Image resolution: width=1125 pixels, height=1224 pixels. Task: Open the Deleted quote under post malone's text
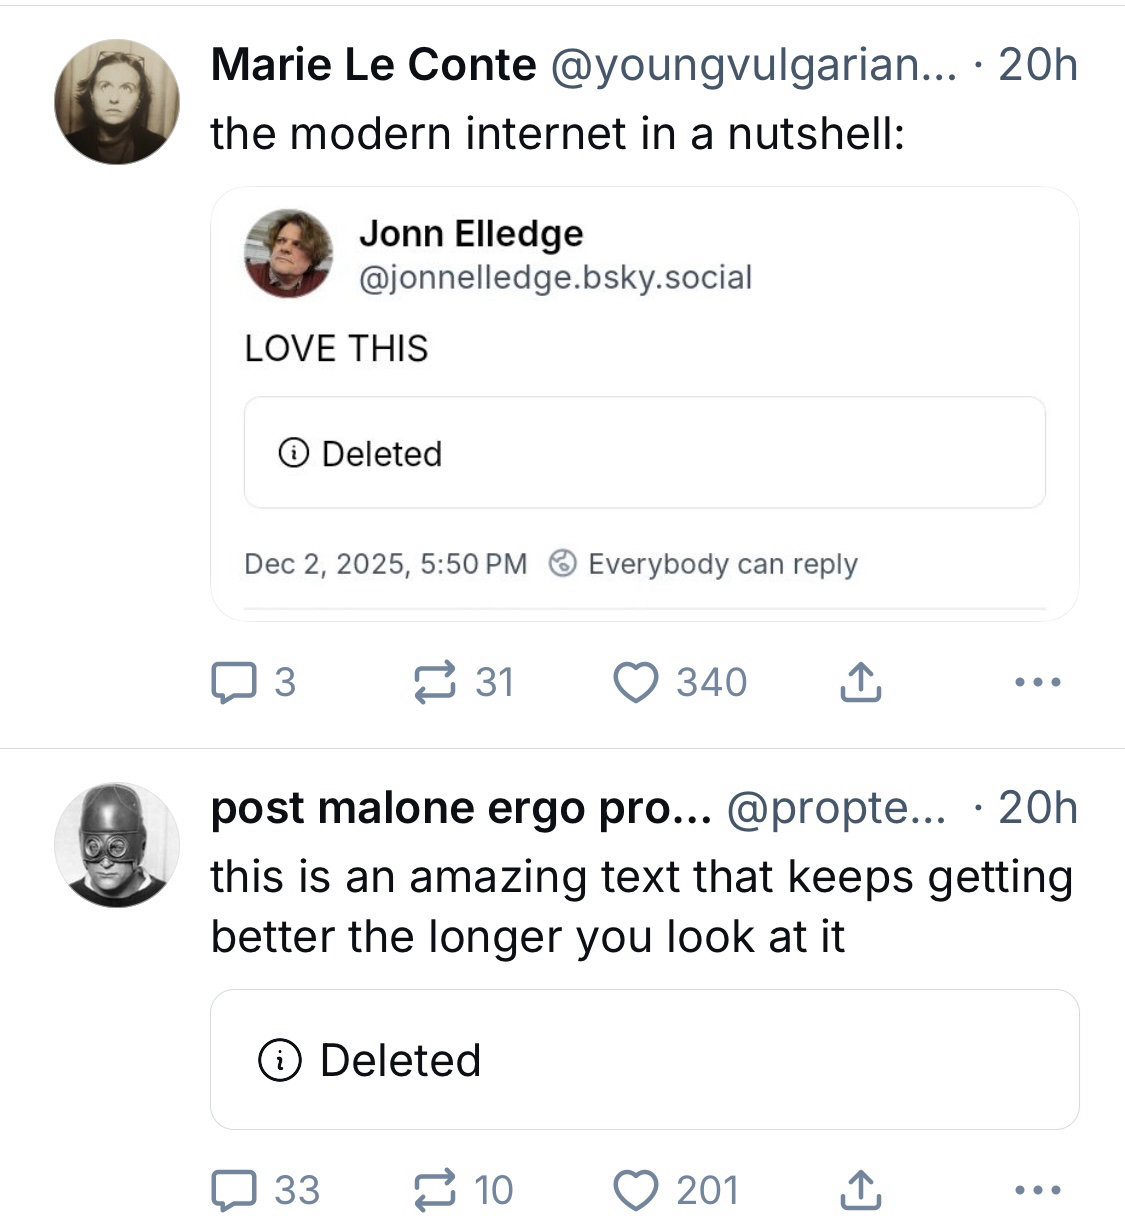tap(644, 1060)
